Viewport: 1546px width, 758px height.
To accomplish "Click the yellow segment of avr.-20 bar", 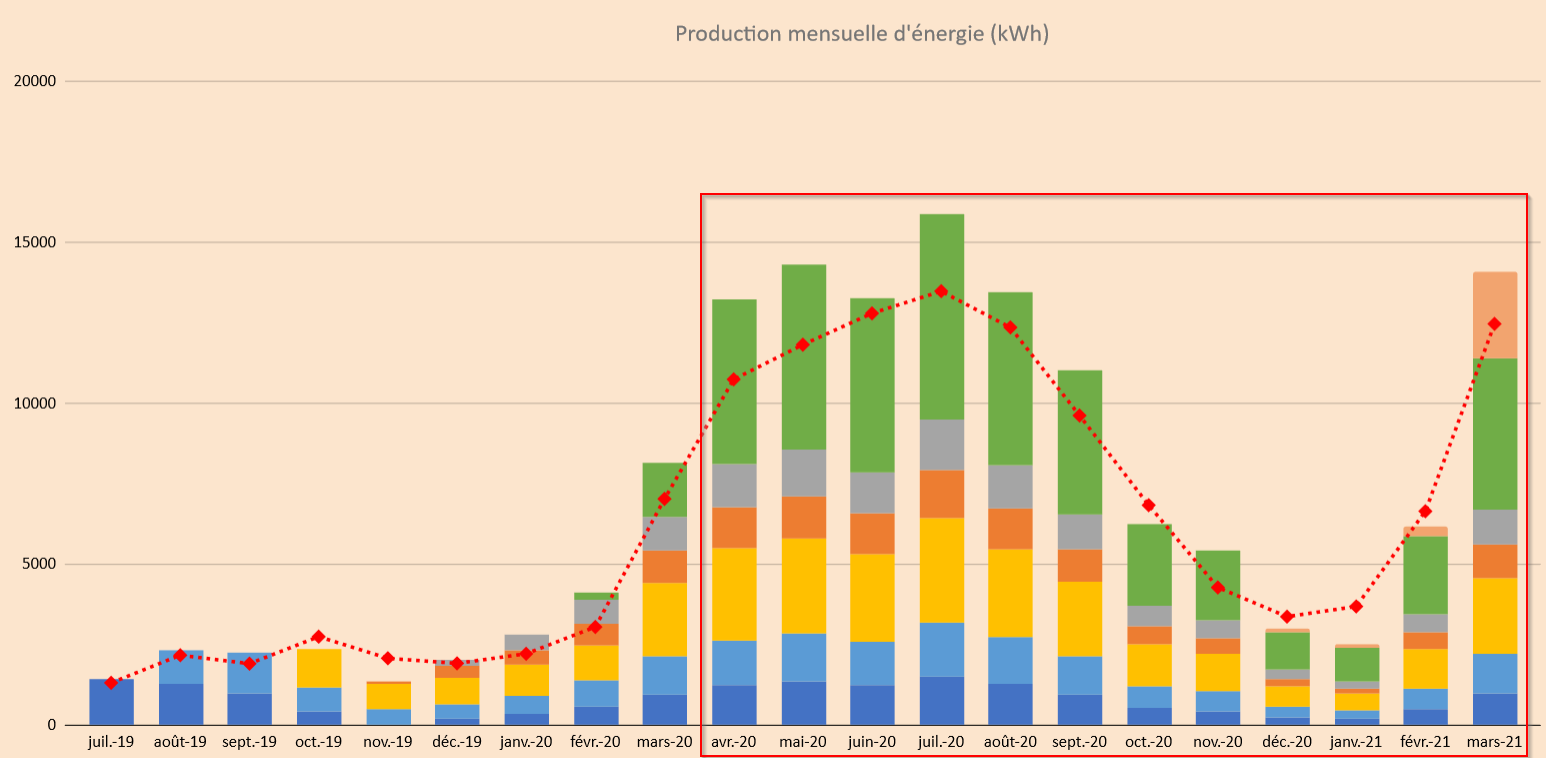I will tap(734, 594).
